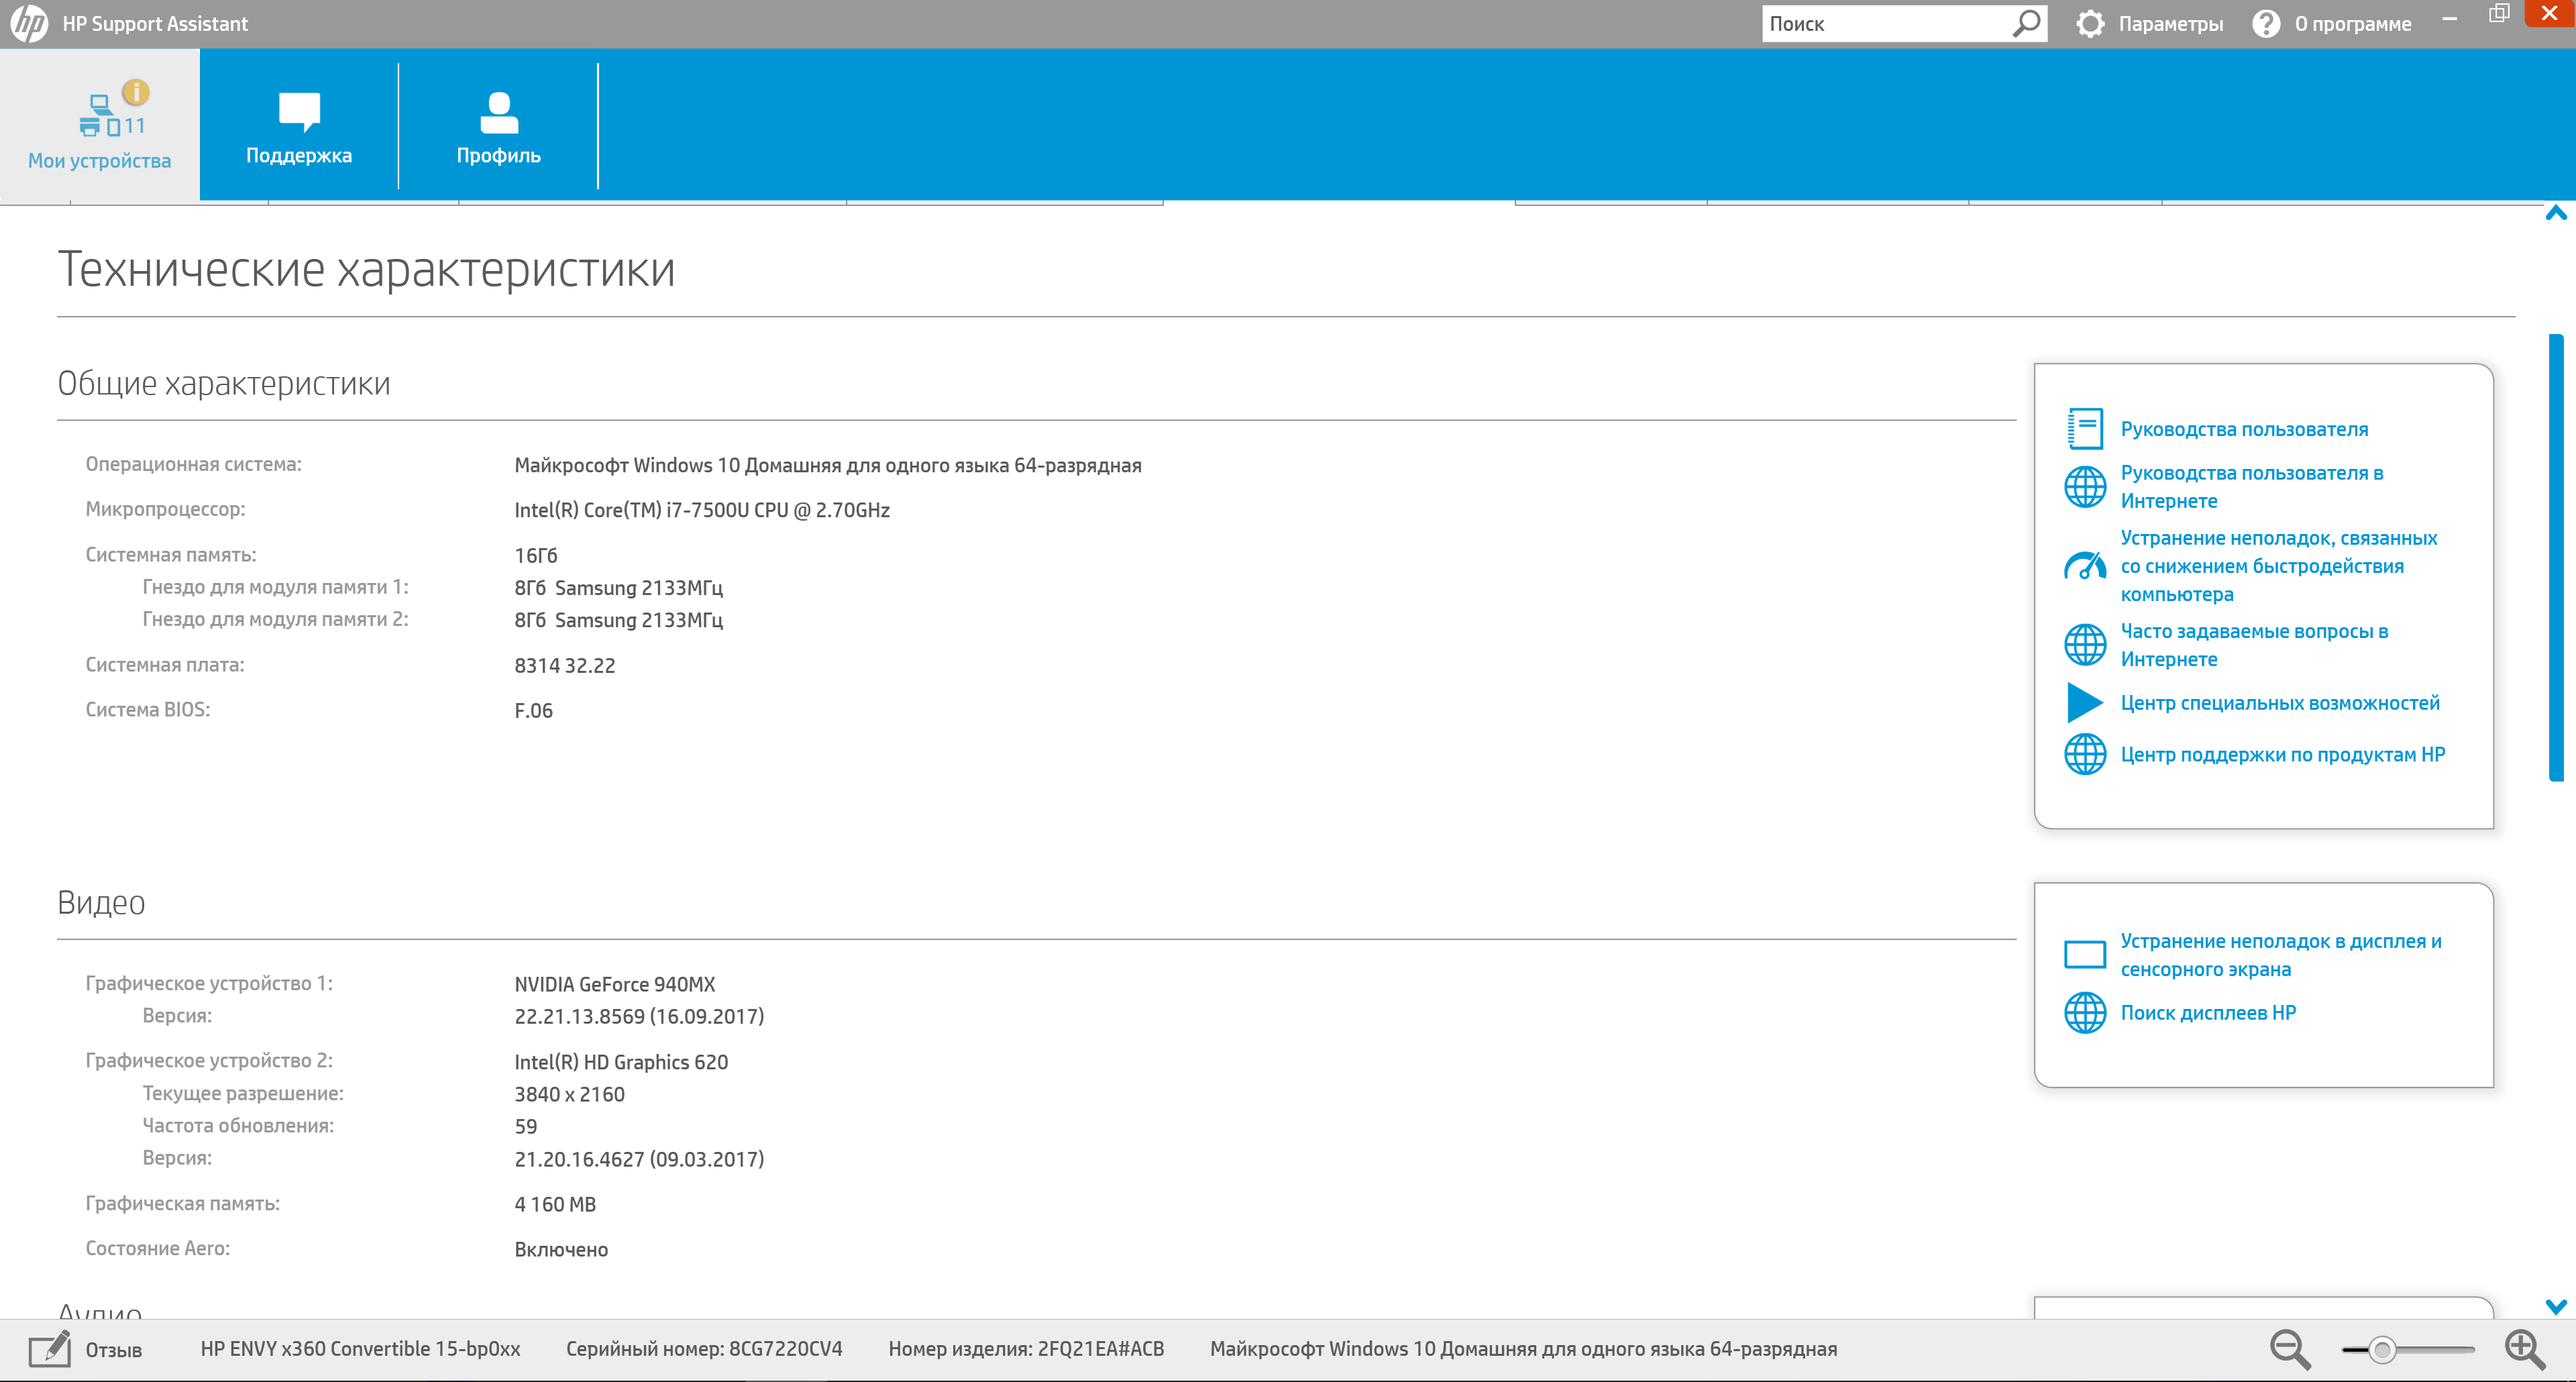Open Руководства пользователя в Интернете link
This screenshot has height=1382, width=2576.
pyautogui.click(x=2252, y=487)
